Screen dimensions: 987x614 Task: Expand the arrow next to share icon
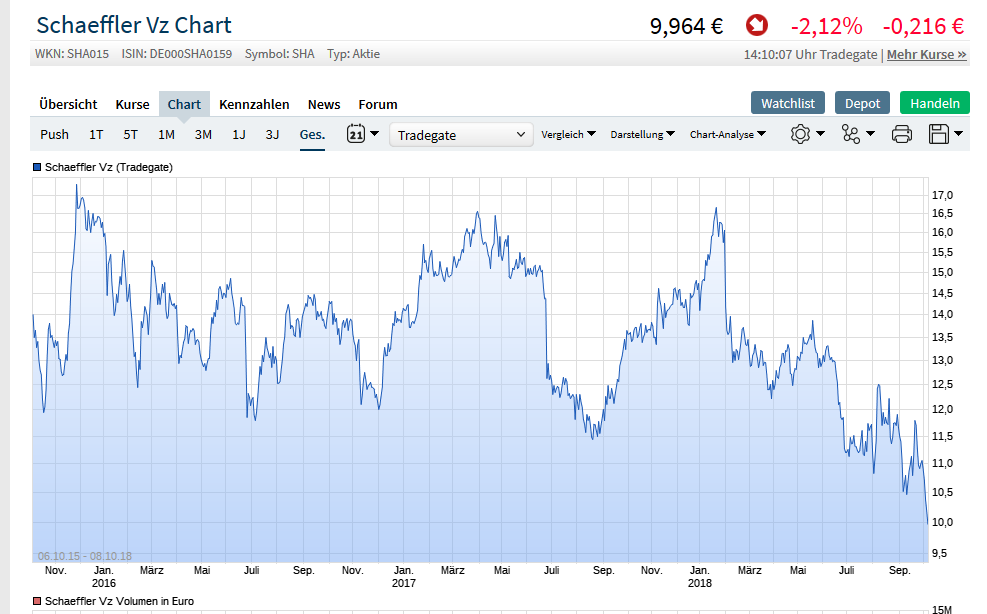point(871,134)
